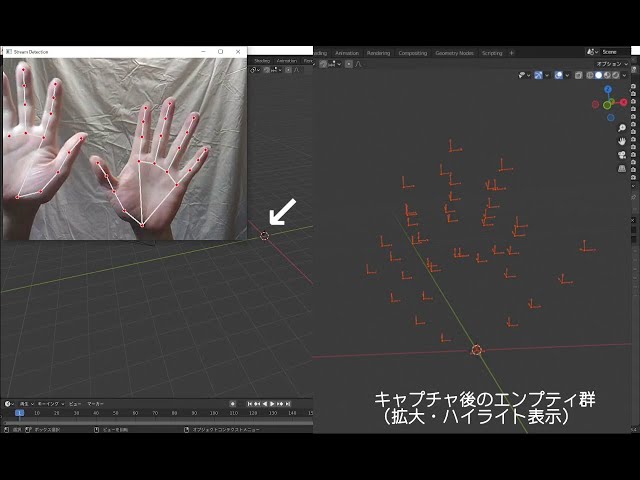Switch to the Geometry Nodes workspace tab
The width and height of the screenshot is (640, 480).
pyautogui.click(x=455, y=53)
